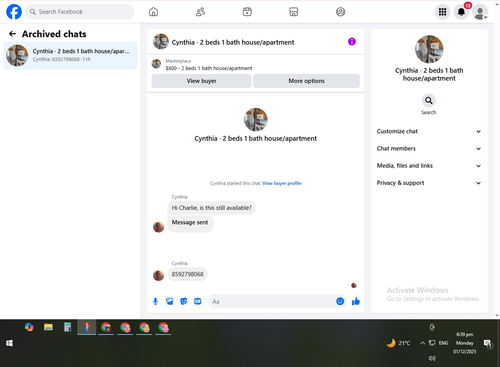The width and height of the screenshot is (500, 367).
Task: Open the Groups icon in top navigation
Action: [x=340, y=12]
